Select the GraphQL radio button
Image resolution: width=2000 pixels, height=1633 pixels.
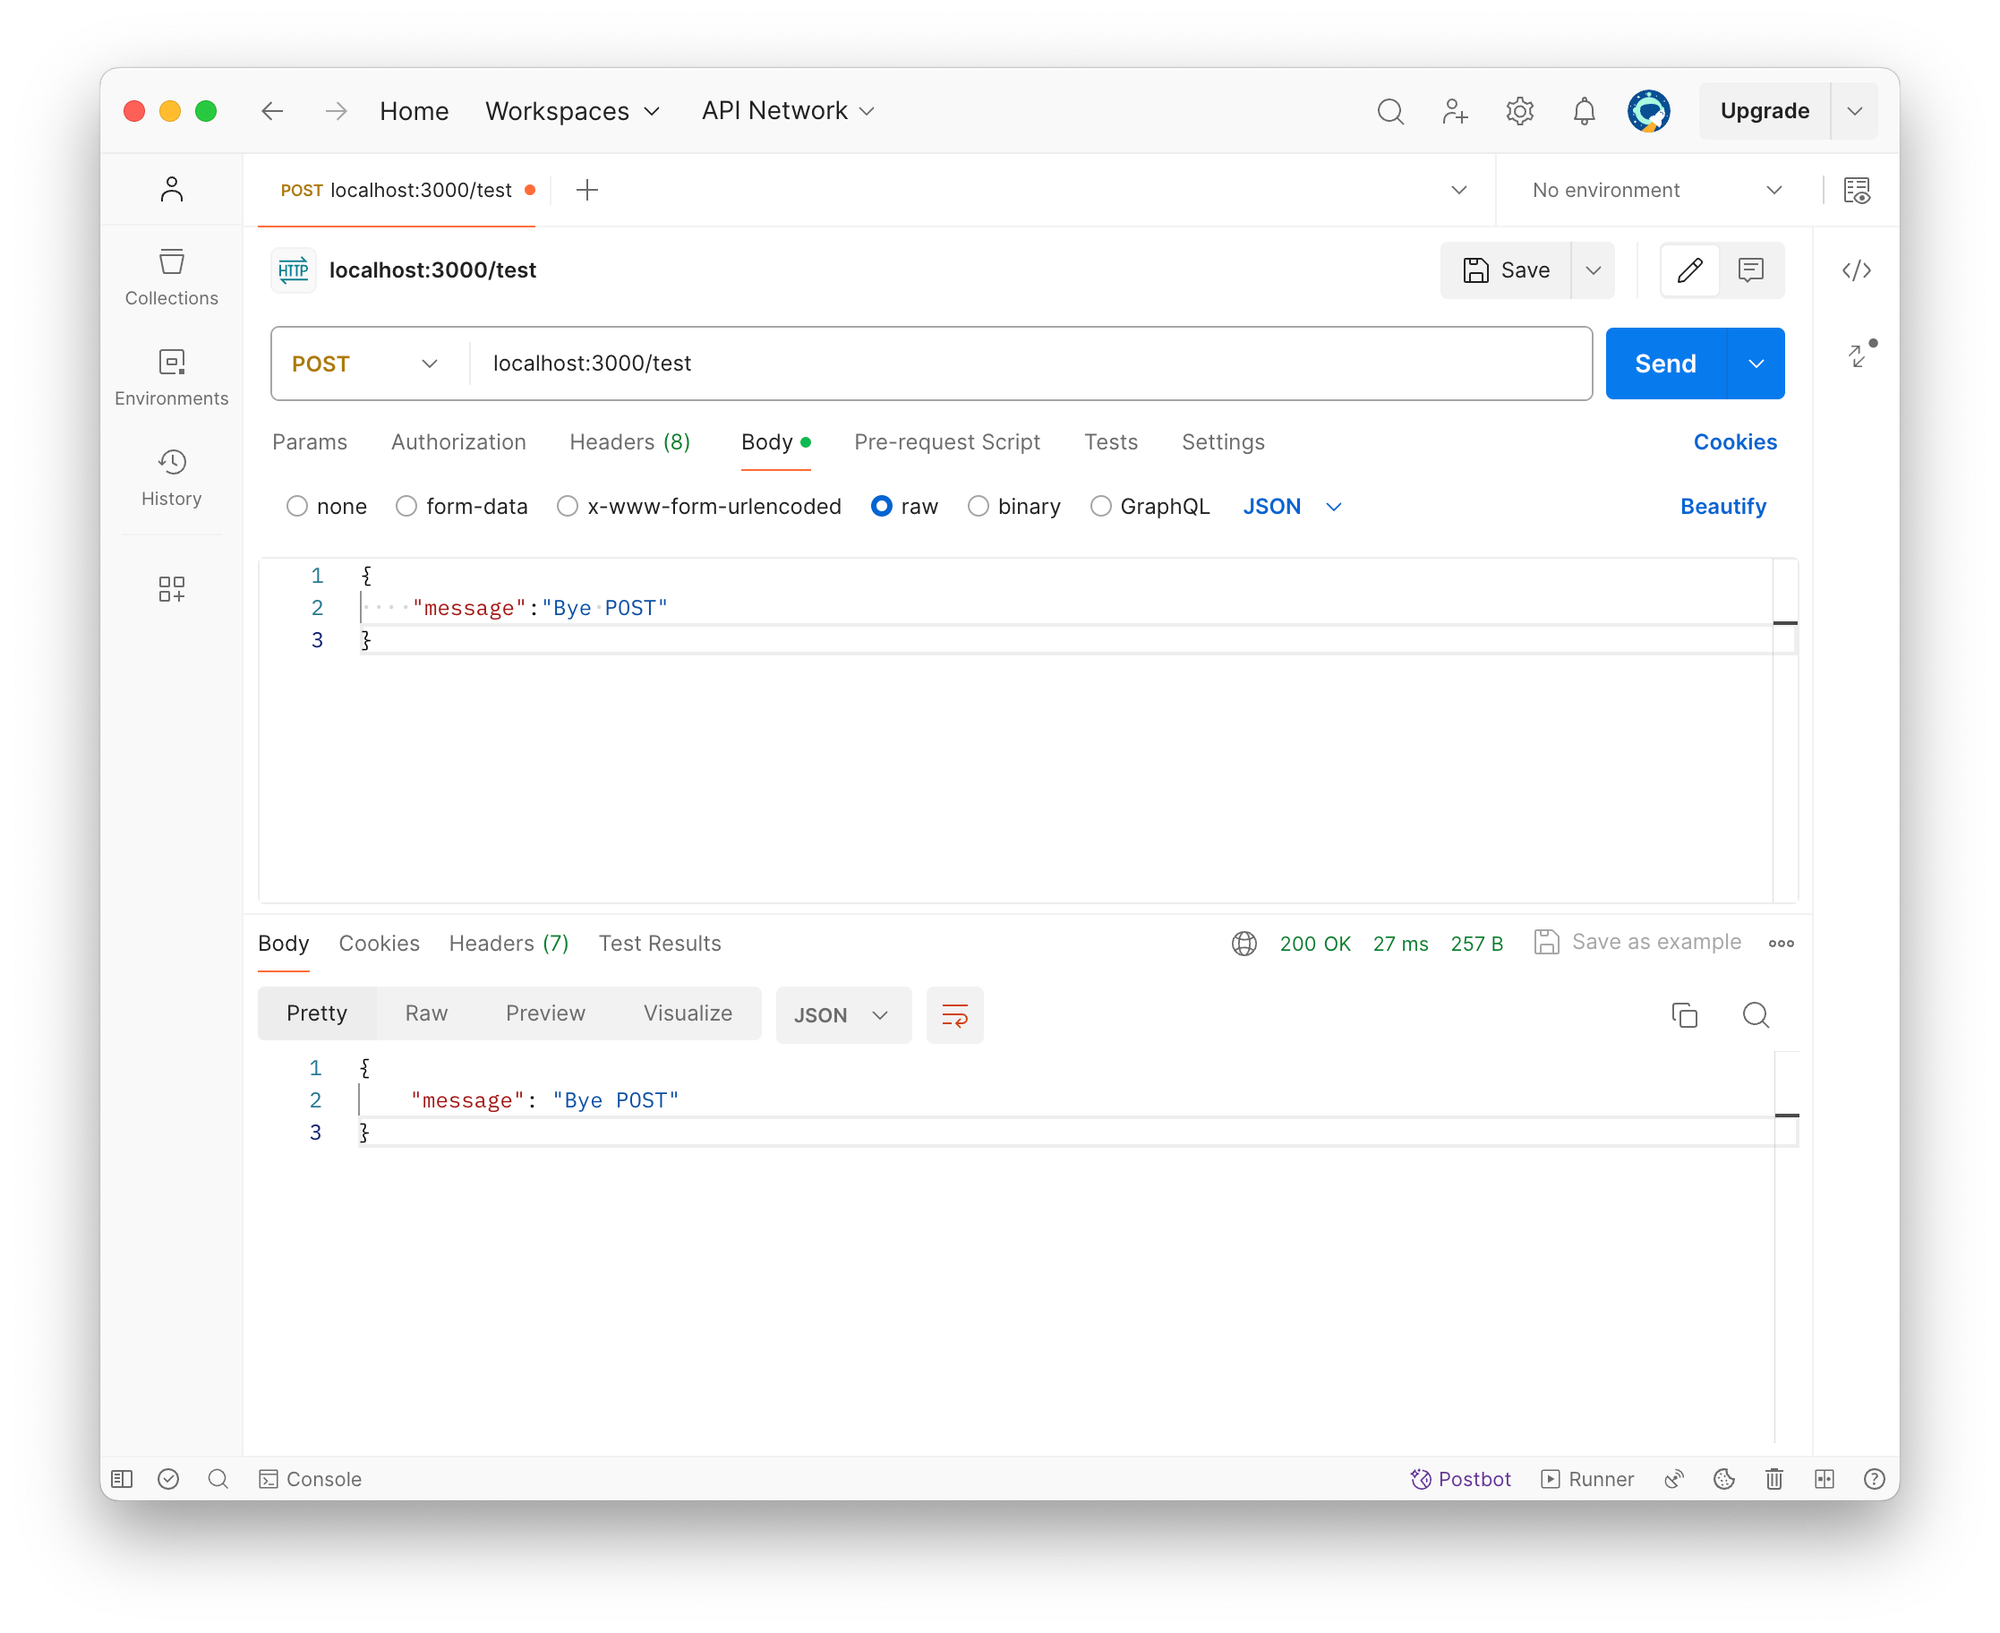pyautogui.click(x=1100, y=506)
